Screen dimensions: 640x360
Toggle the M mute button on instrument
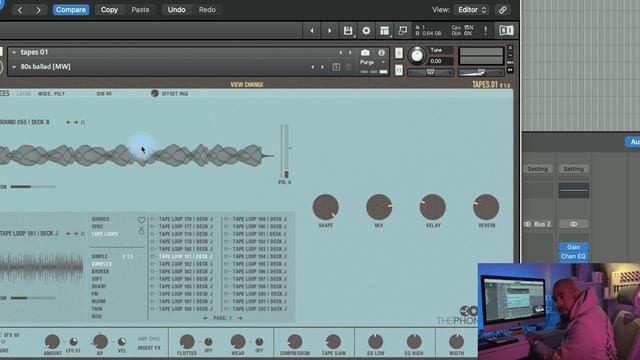399,70
